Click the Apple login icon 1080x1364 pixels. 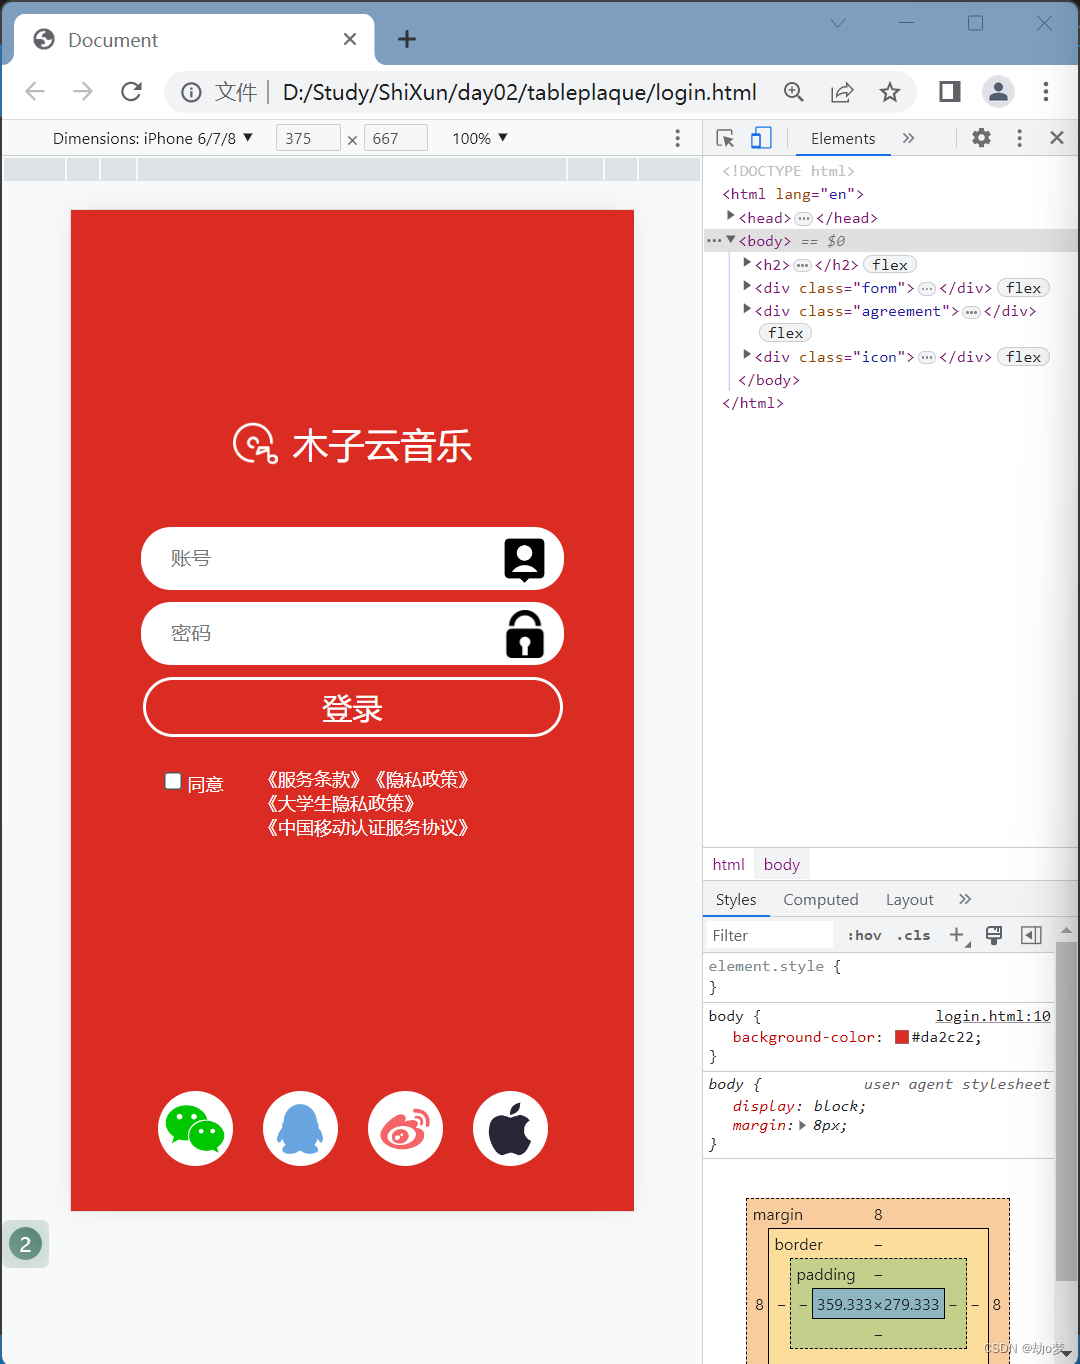click(x=510, y=1128)
